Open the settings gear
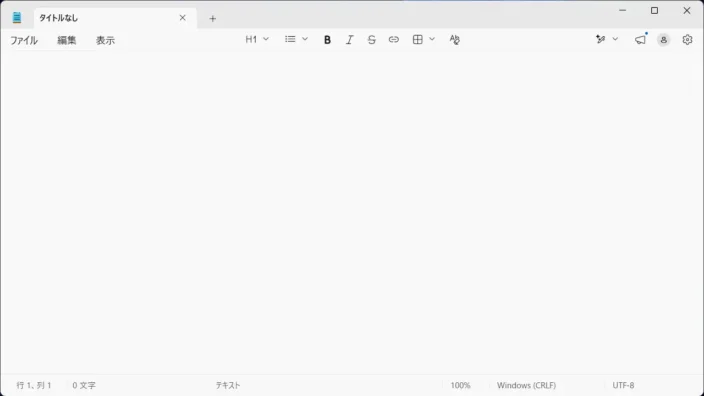Viewport: 704px width, 396px height. tap(687, 40)
